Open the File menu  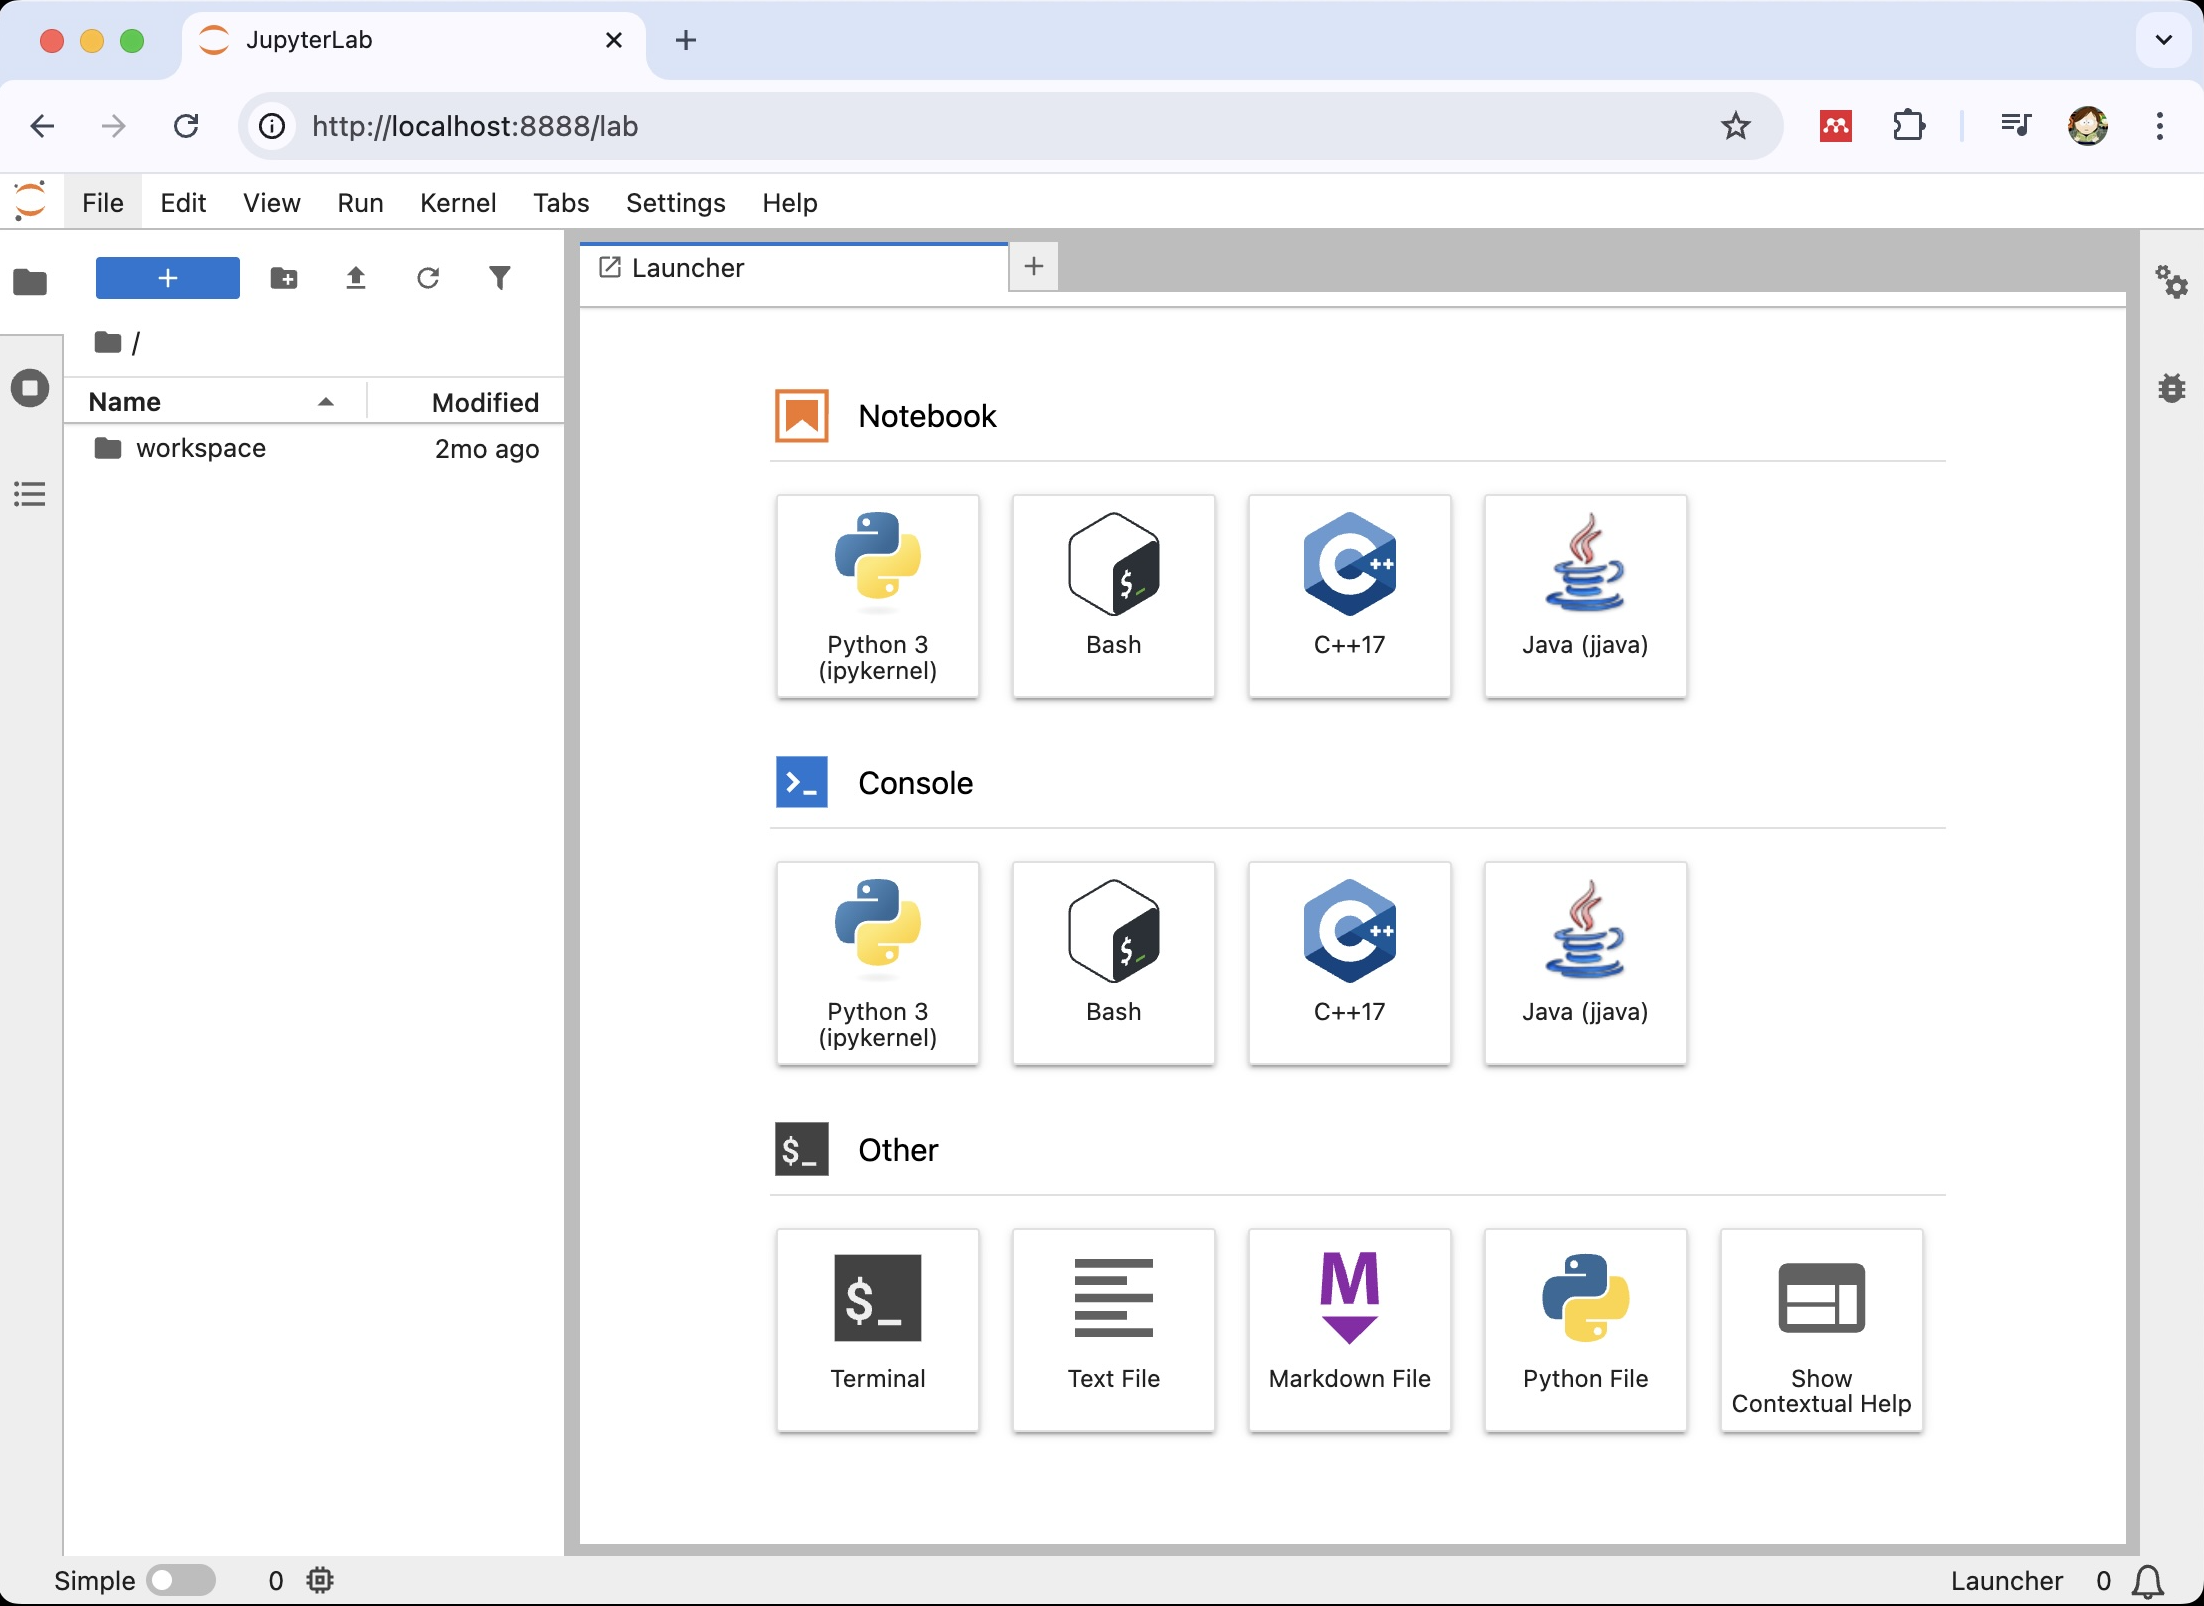[103, 203]
